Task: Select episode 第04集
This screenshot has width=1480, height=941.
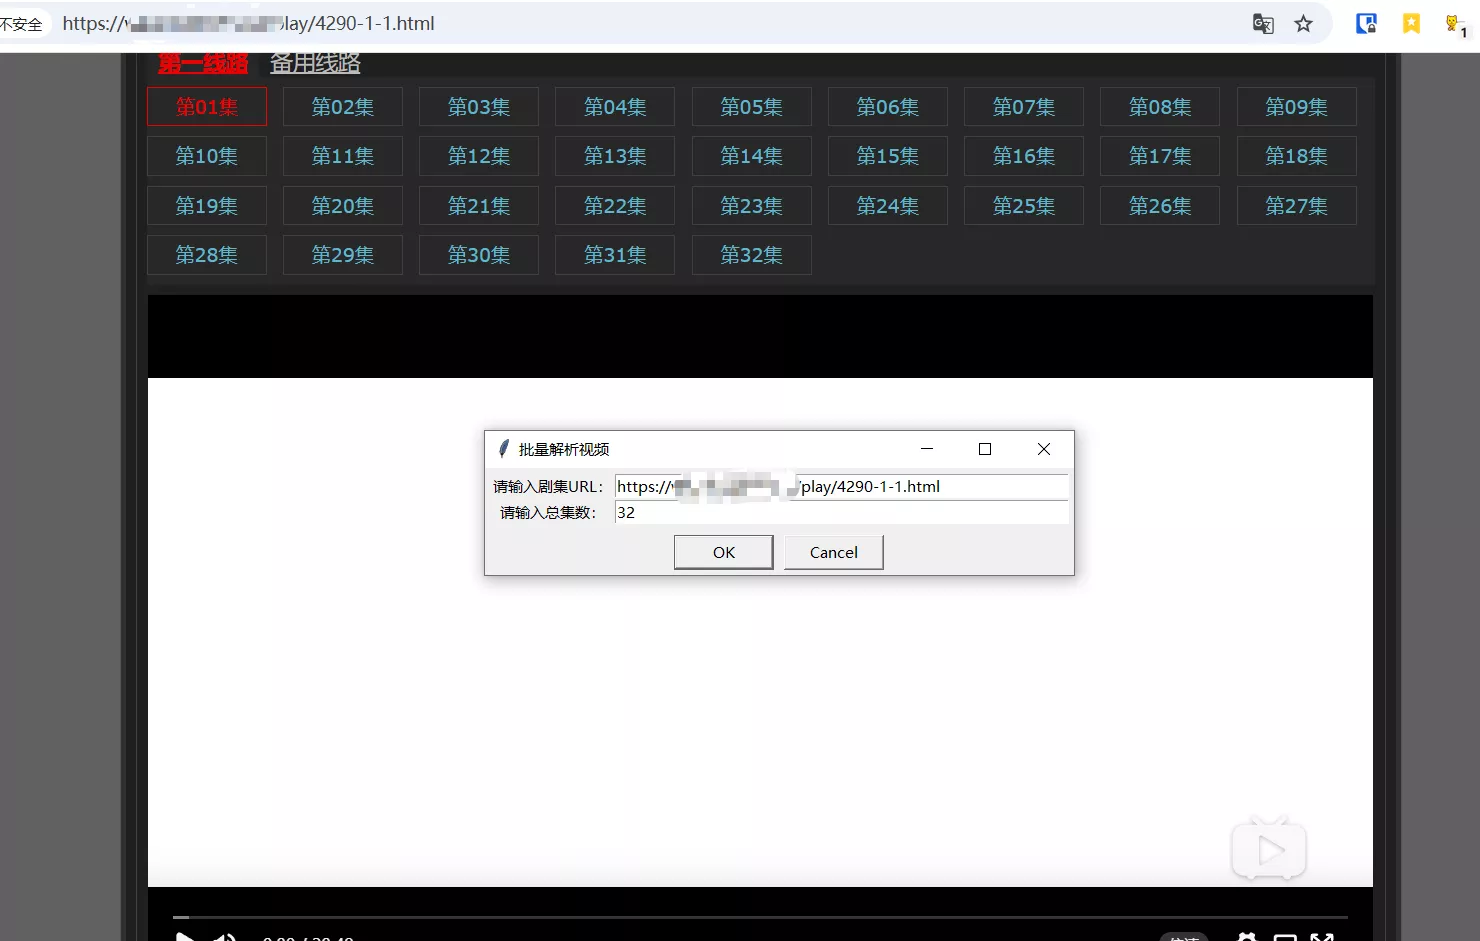Action: pos(615,107)
